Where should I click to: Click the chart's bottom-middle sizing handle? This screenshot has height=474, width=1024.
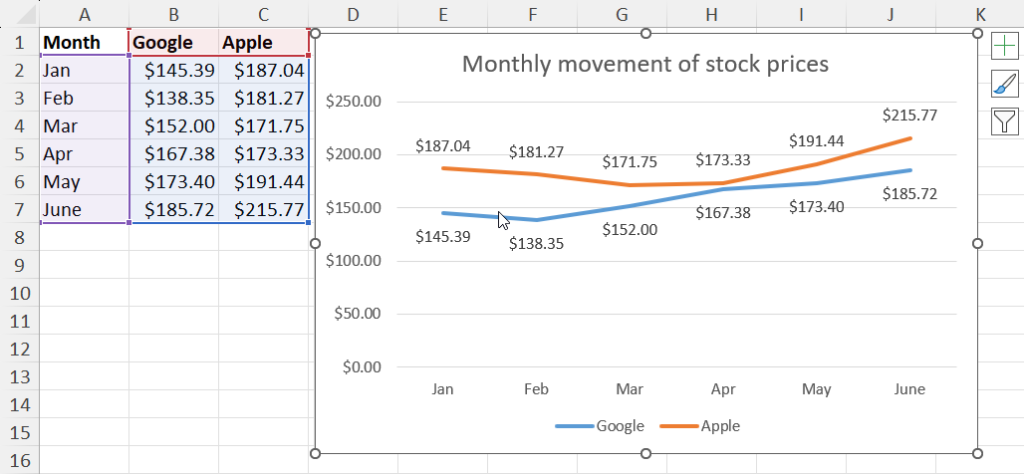pos(647,453)
